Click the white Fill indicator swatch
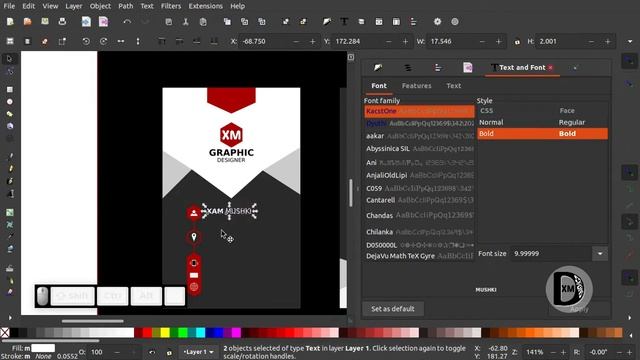640x360 pixels. 43,348
